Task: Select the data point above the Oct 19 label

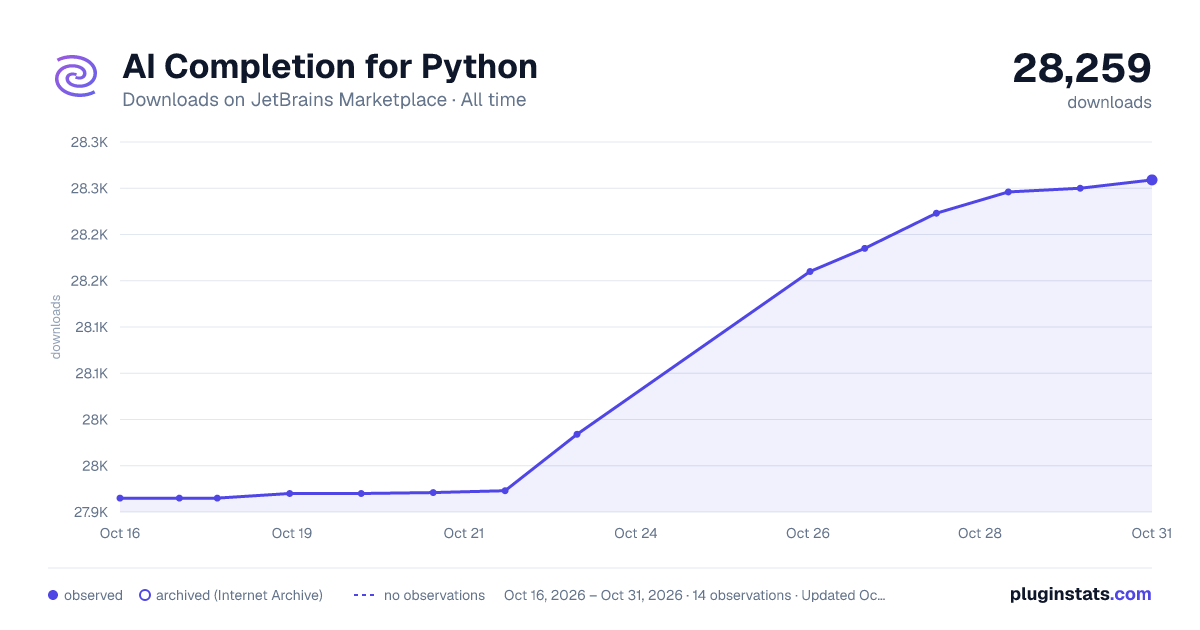Action: [x=290, y=493]
